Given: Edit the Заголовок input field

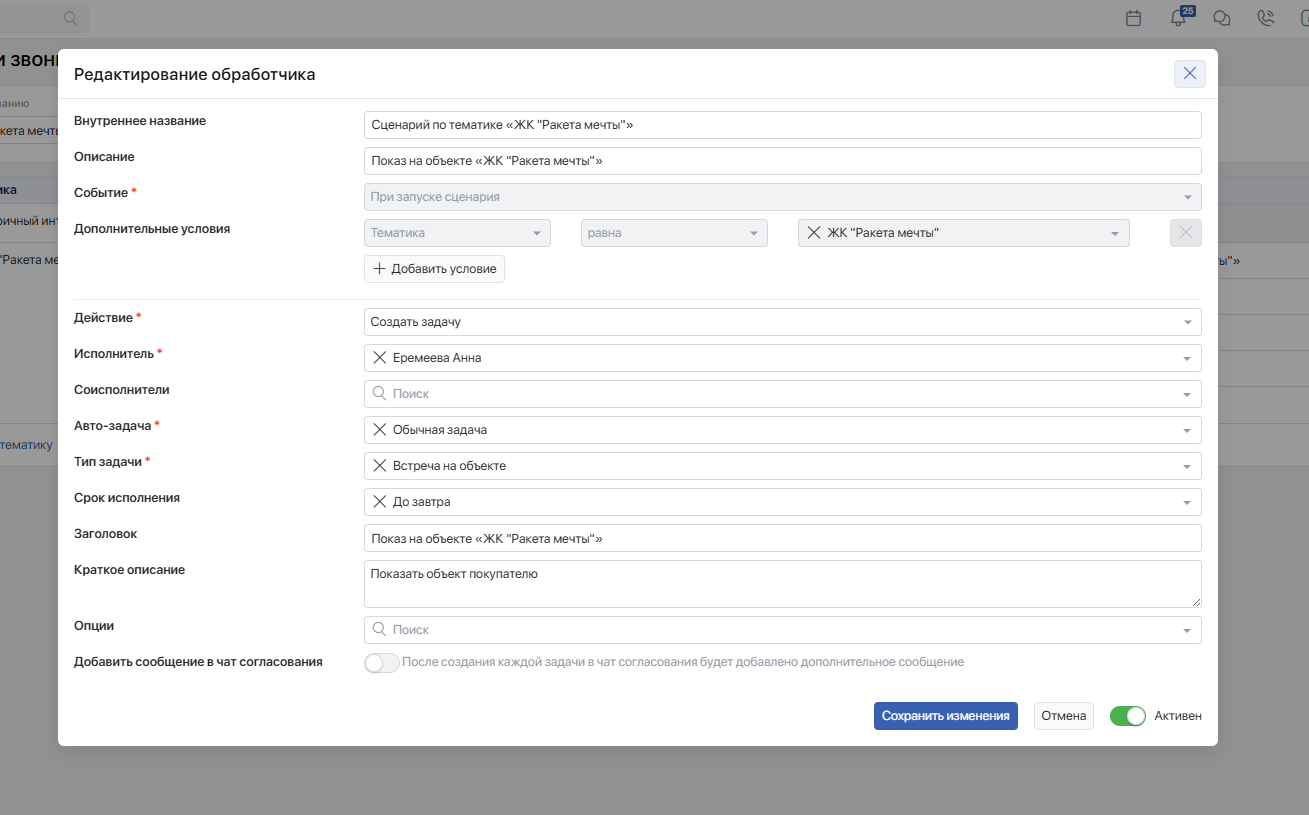Looking at the screenshot, I should pos(783,538).
